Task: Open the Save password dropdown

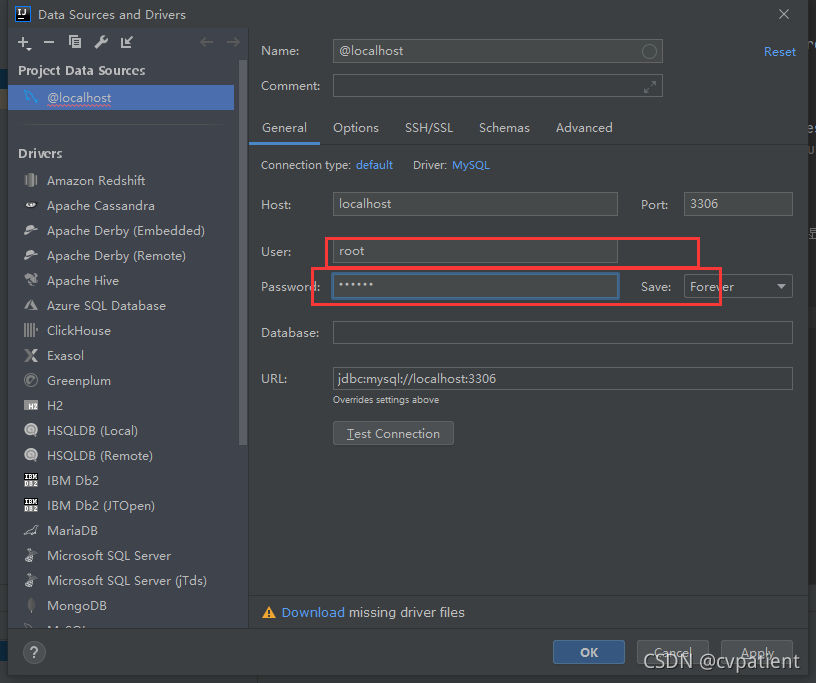Action: pyautogui.click(x=738, y=286)
